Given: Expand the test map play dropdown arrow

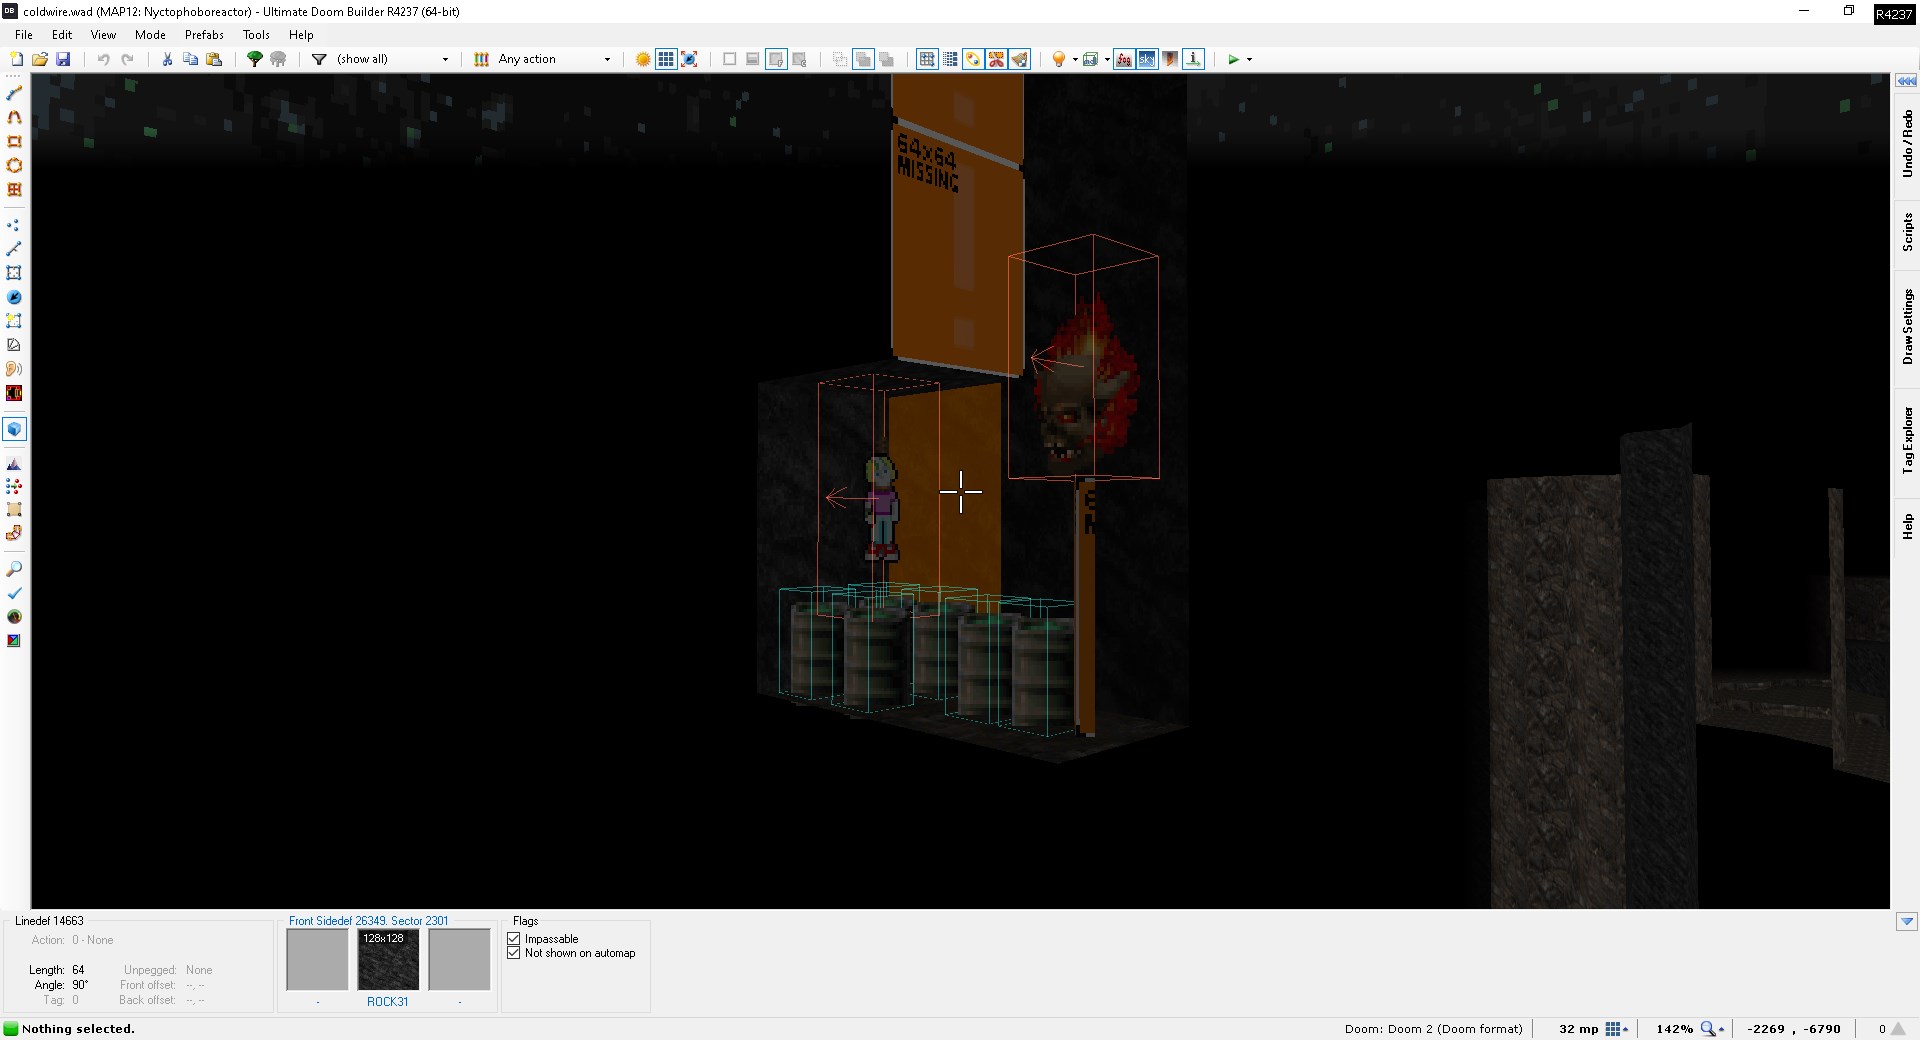Looking at the screenshot, I should [x=1249, y=59].
